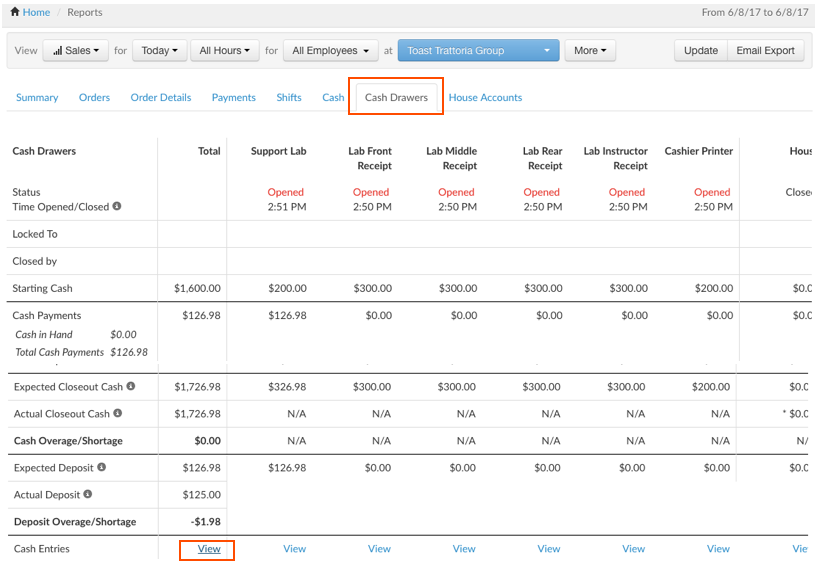Screen dimensions: 815x565
Task: Expand the Today date range dropdown
Action: [160, 51]
